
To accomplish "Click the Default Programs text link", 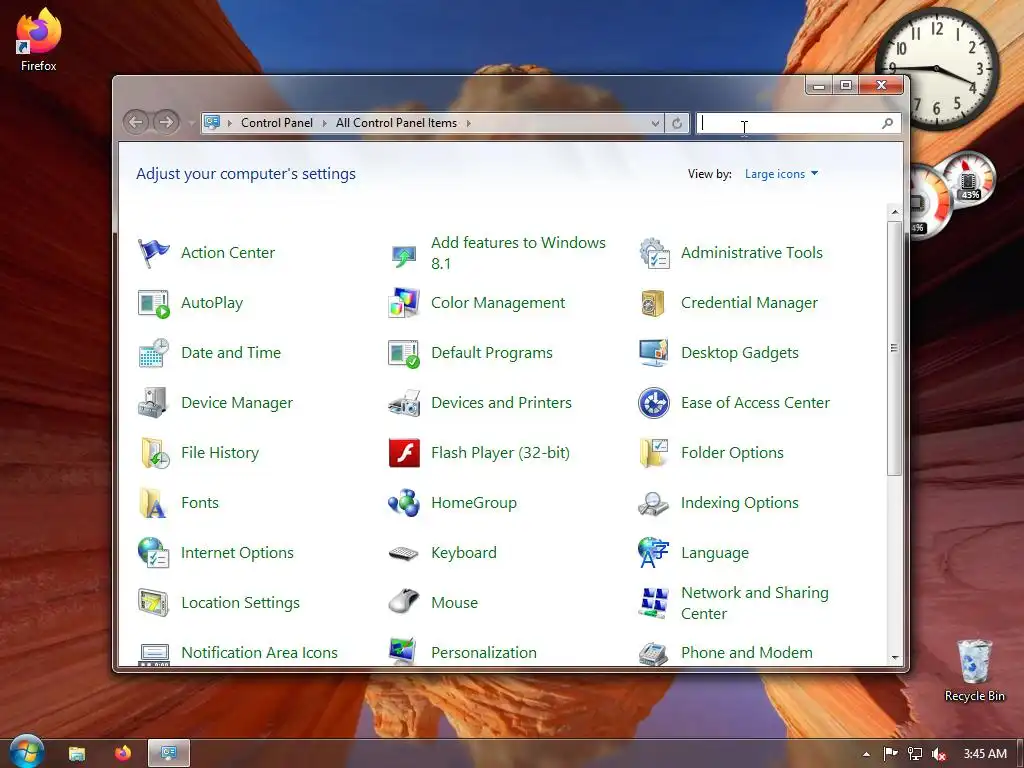I will click(x=492, y=353).
